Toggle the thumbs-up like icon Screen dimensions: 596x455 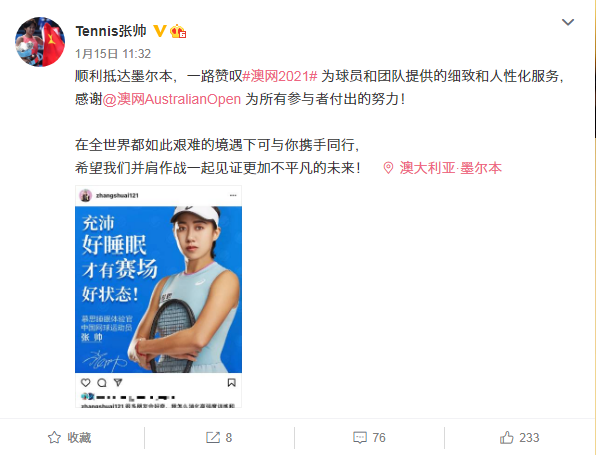[x=507, y=438]
